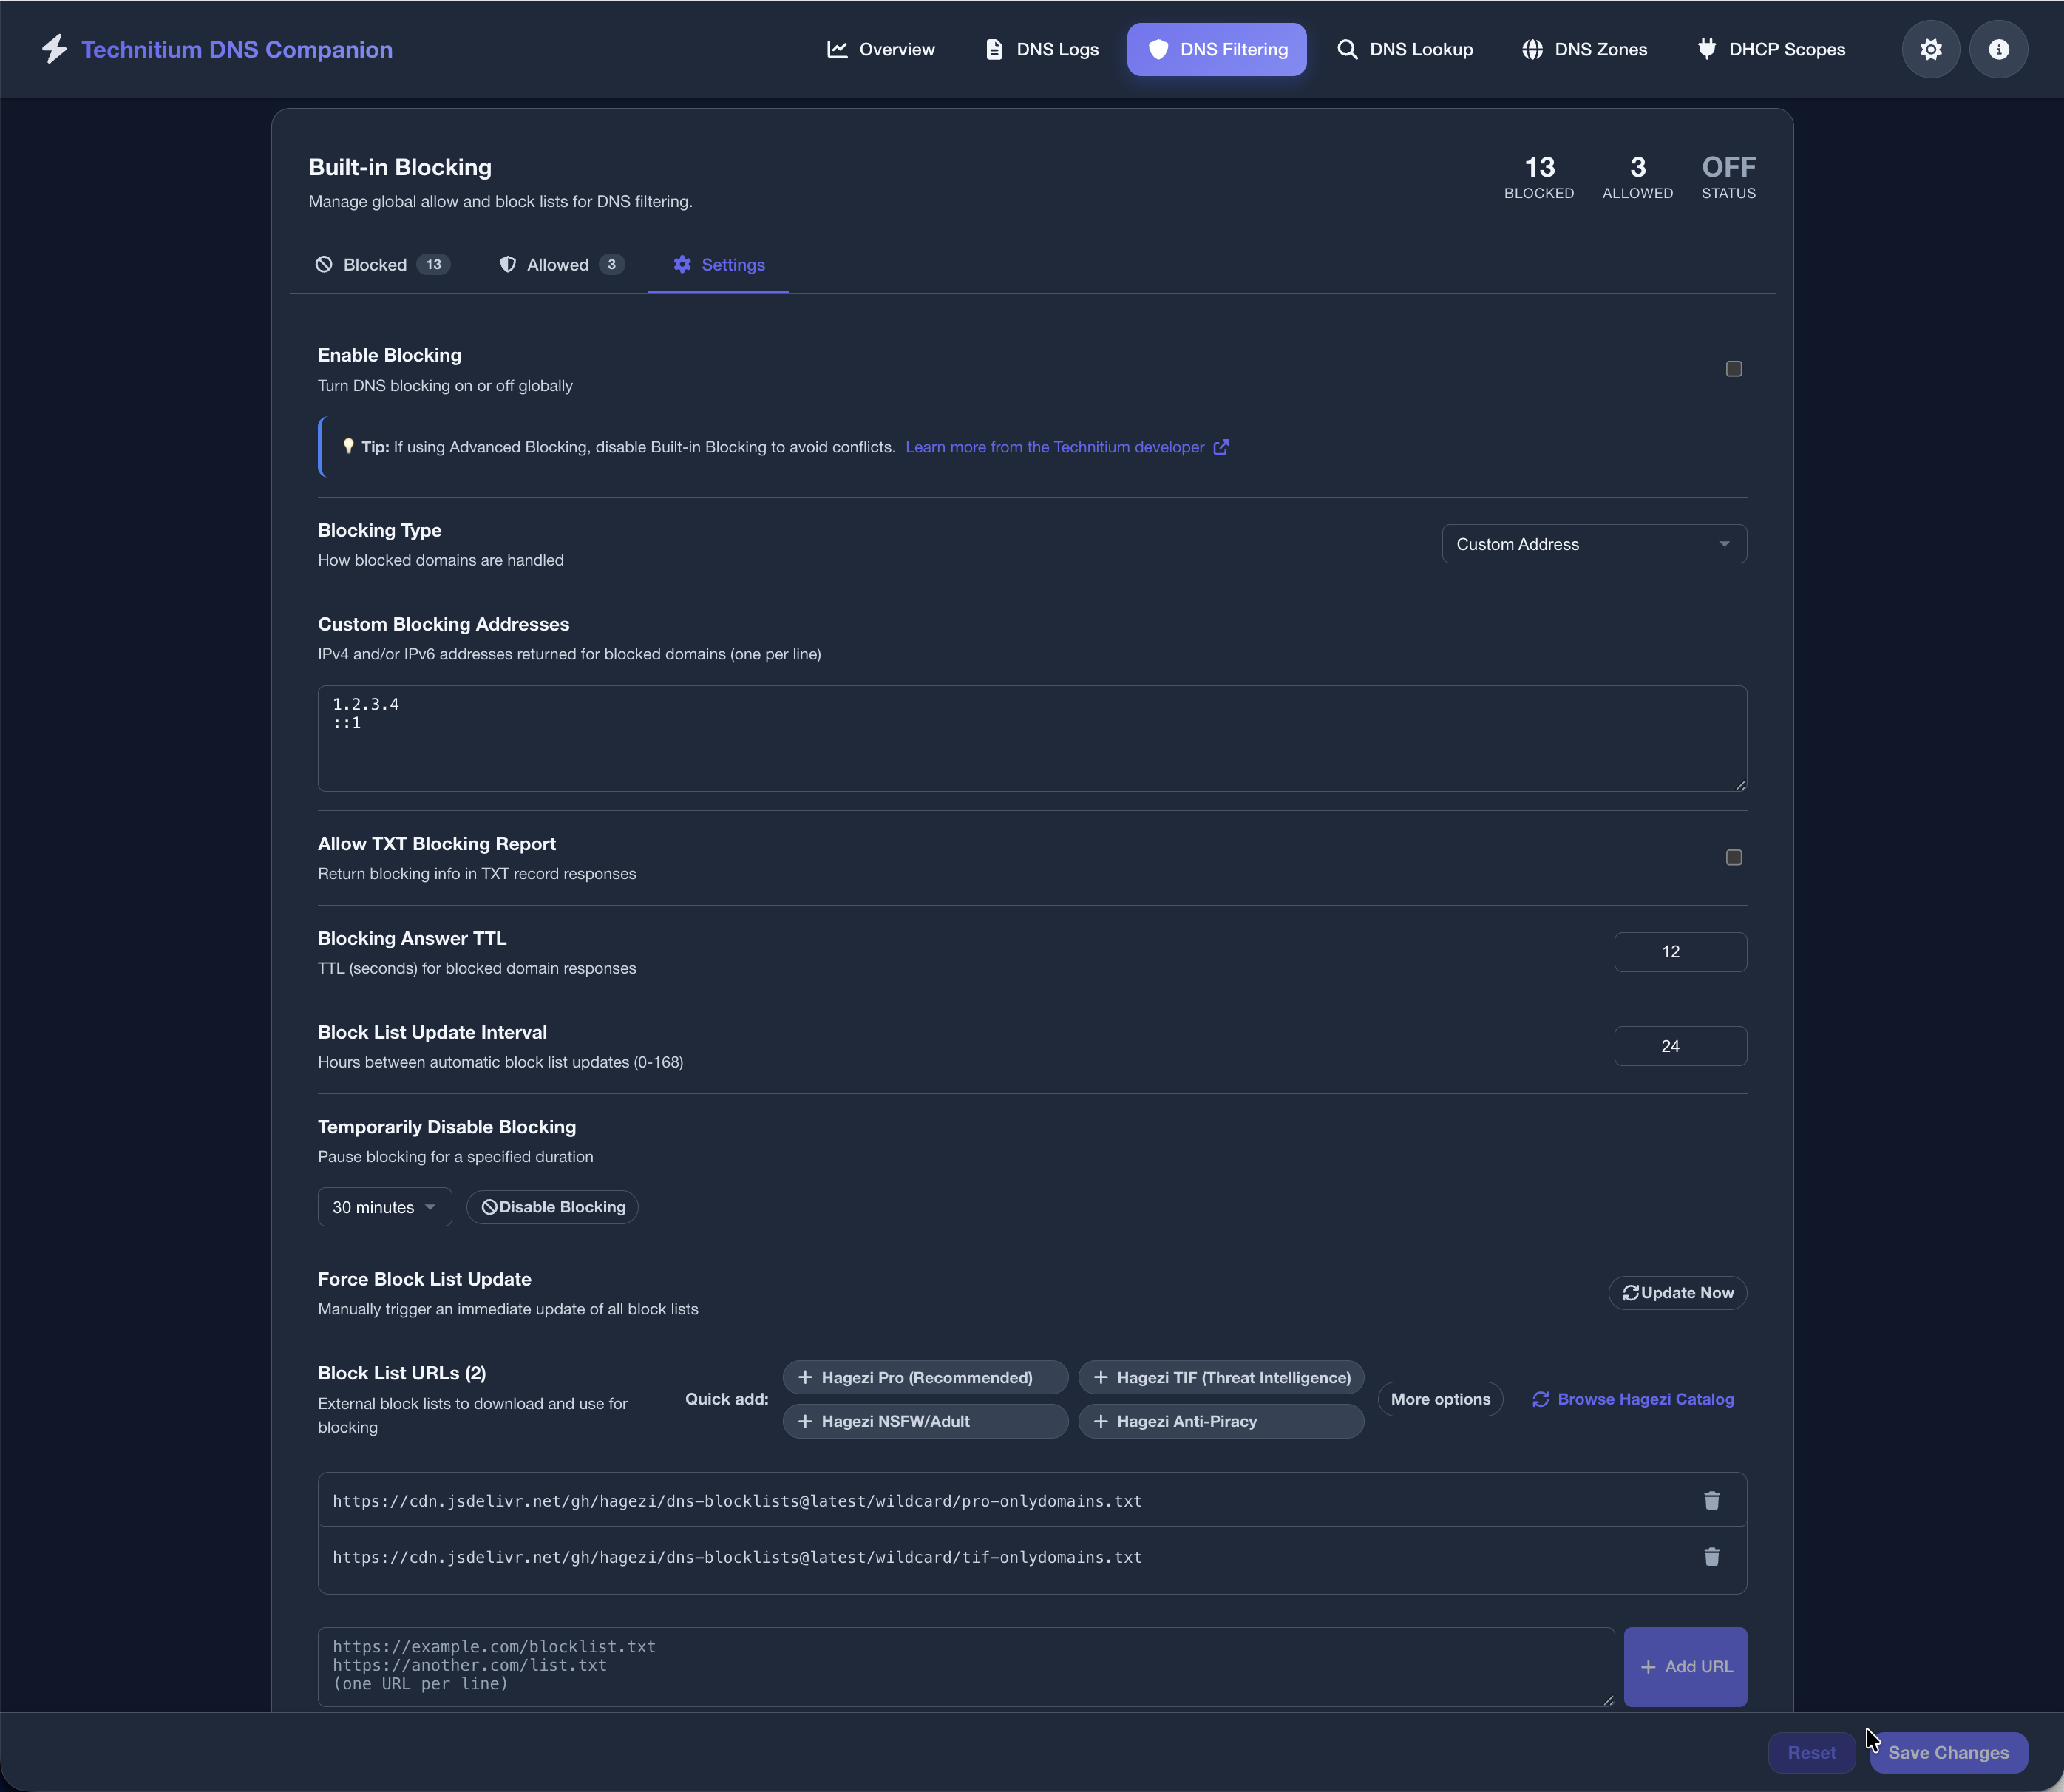Expand More options for quick-add lists

point(1440,1398)
